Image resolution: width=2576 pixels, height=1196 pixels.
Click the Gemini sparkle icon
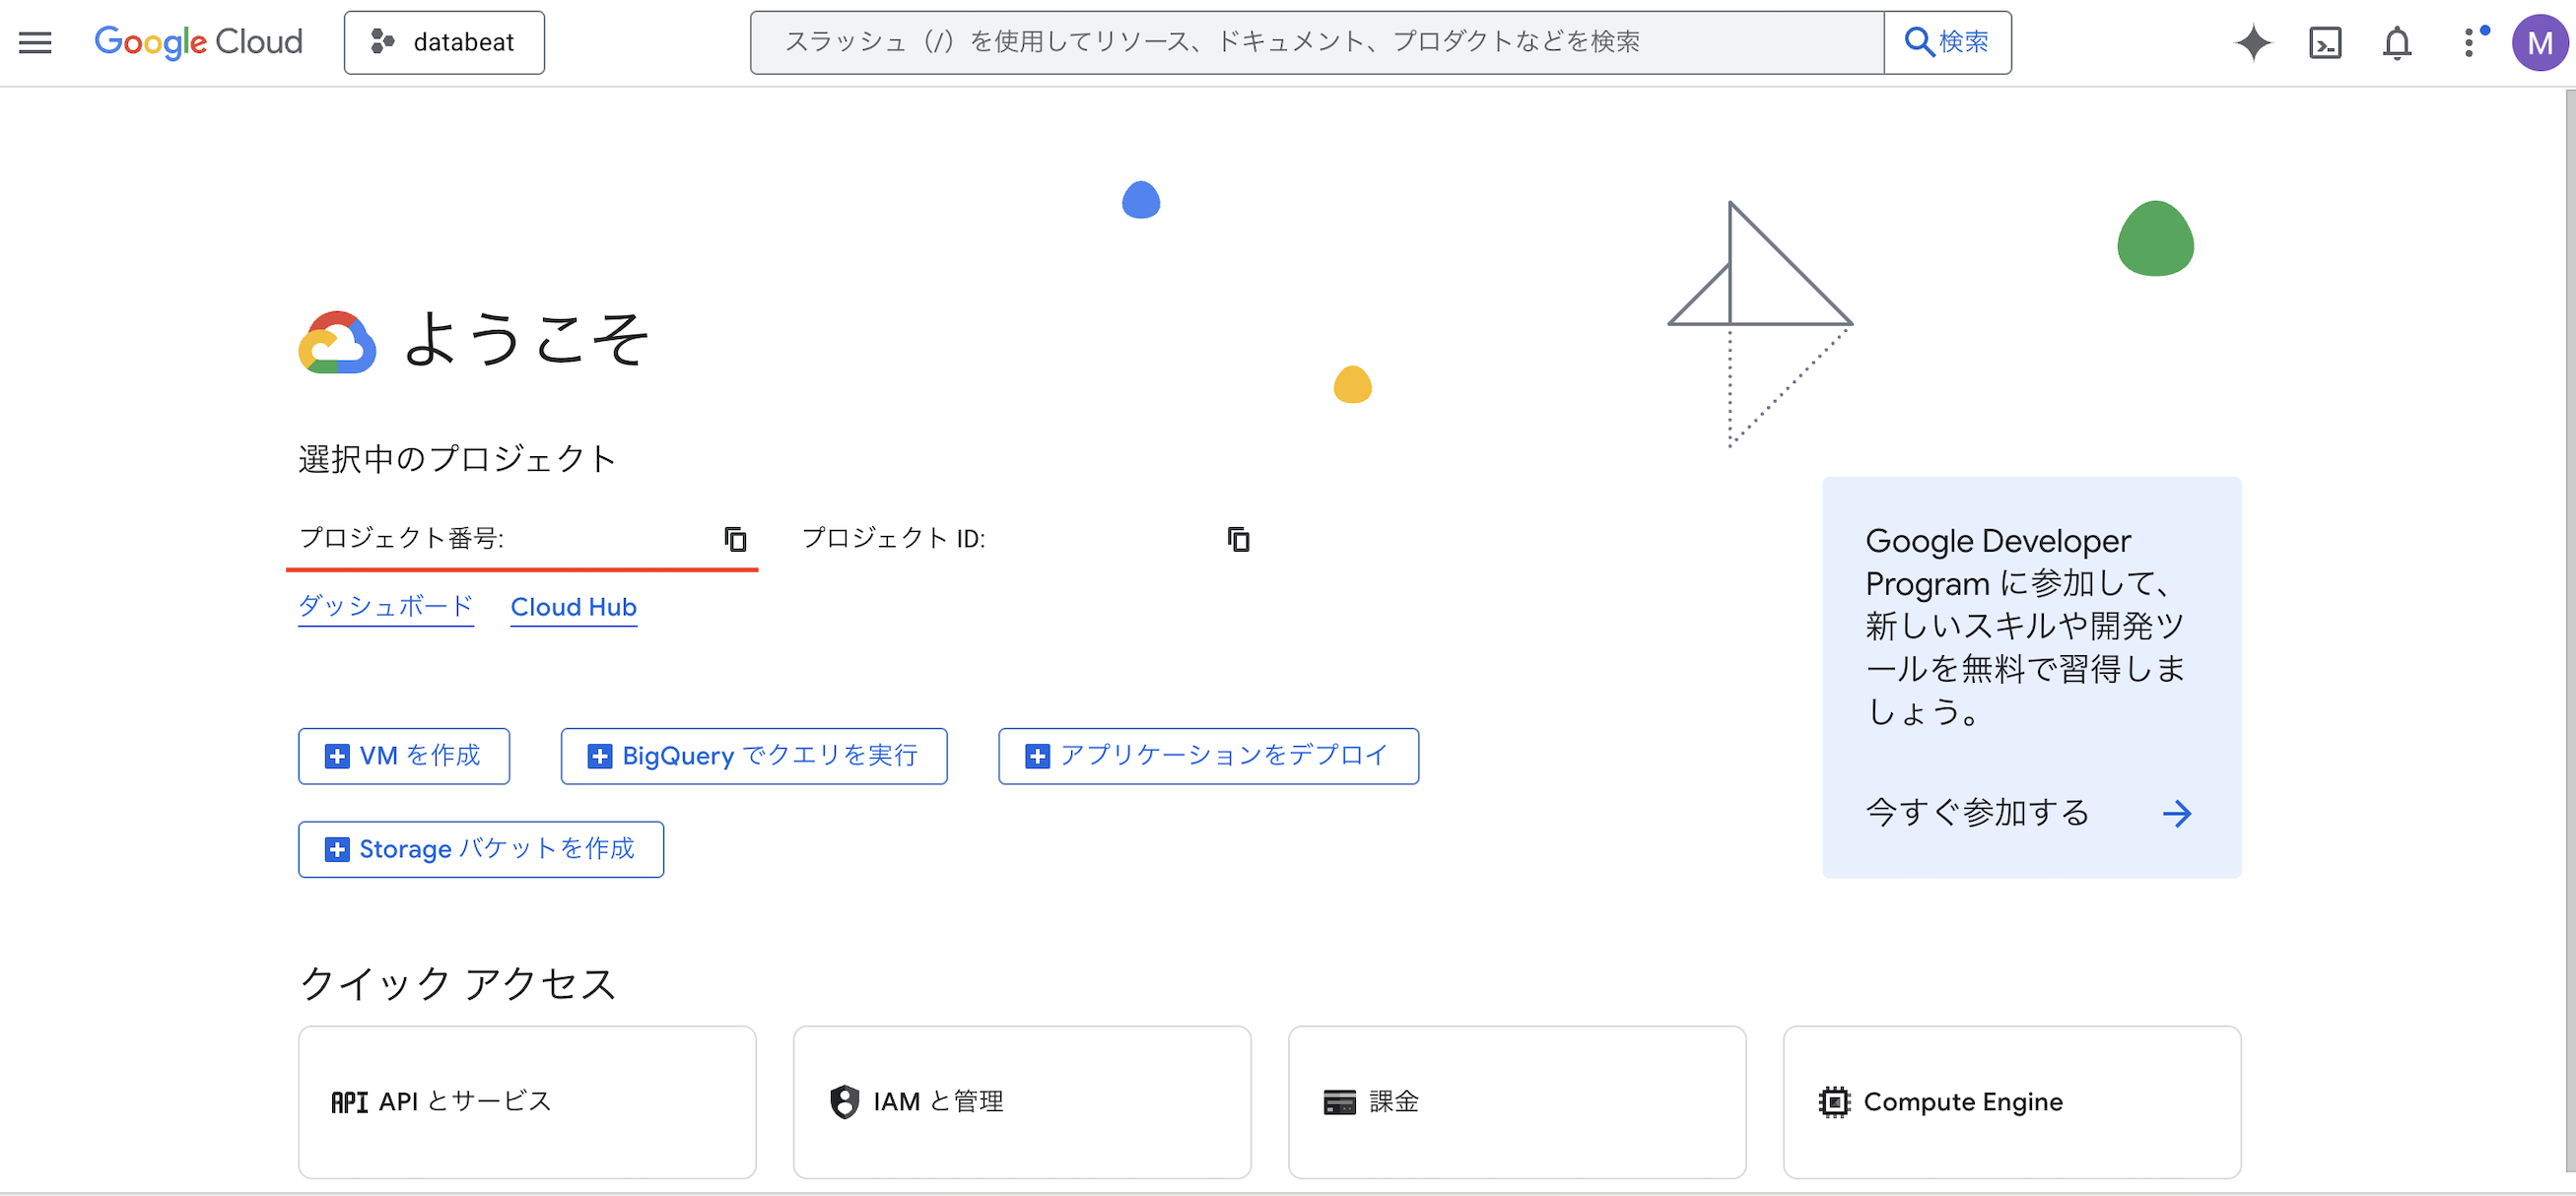tap(2252, 43)
